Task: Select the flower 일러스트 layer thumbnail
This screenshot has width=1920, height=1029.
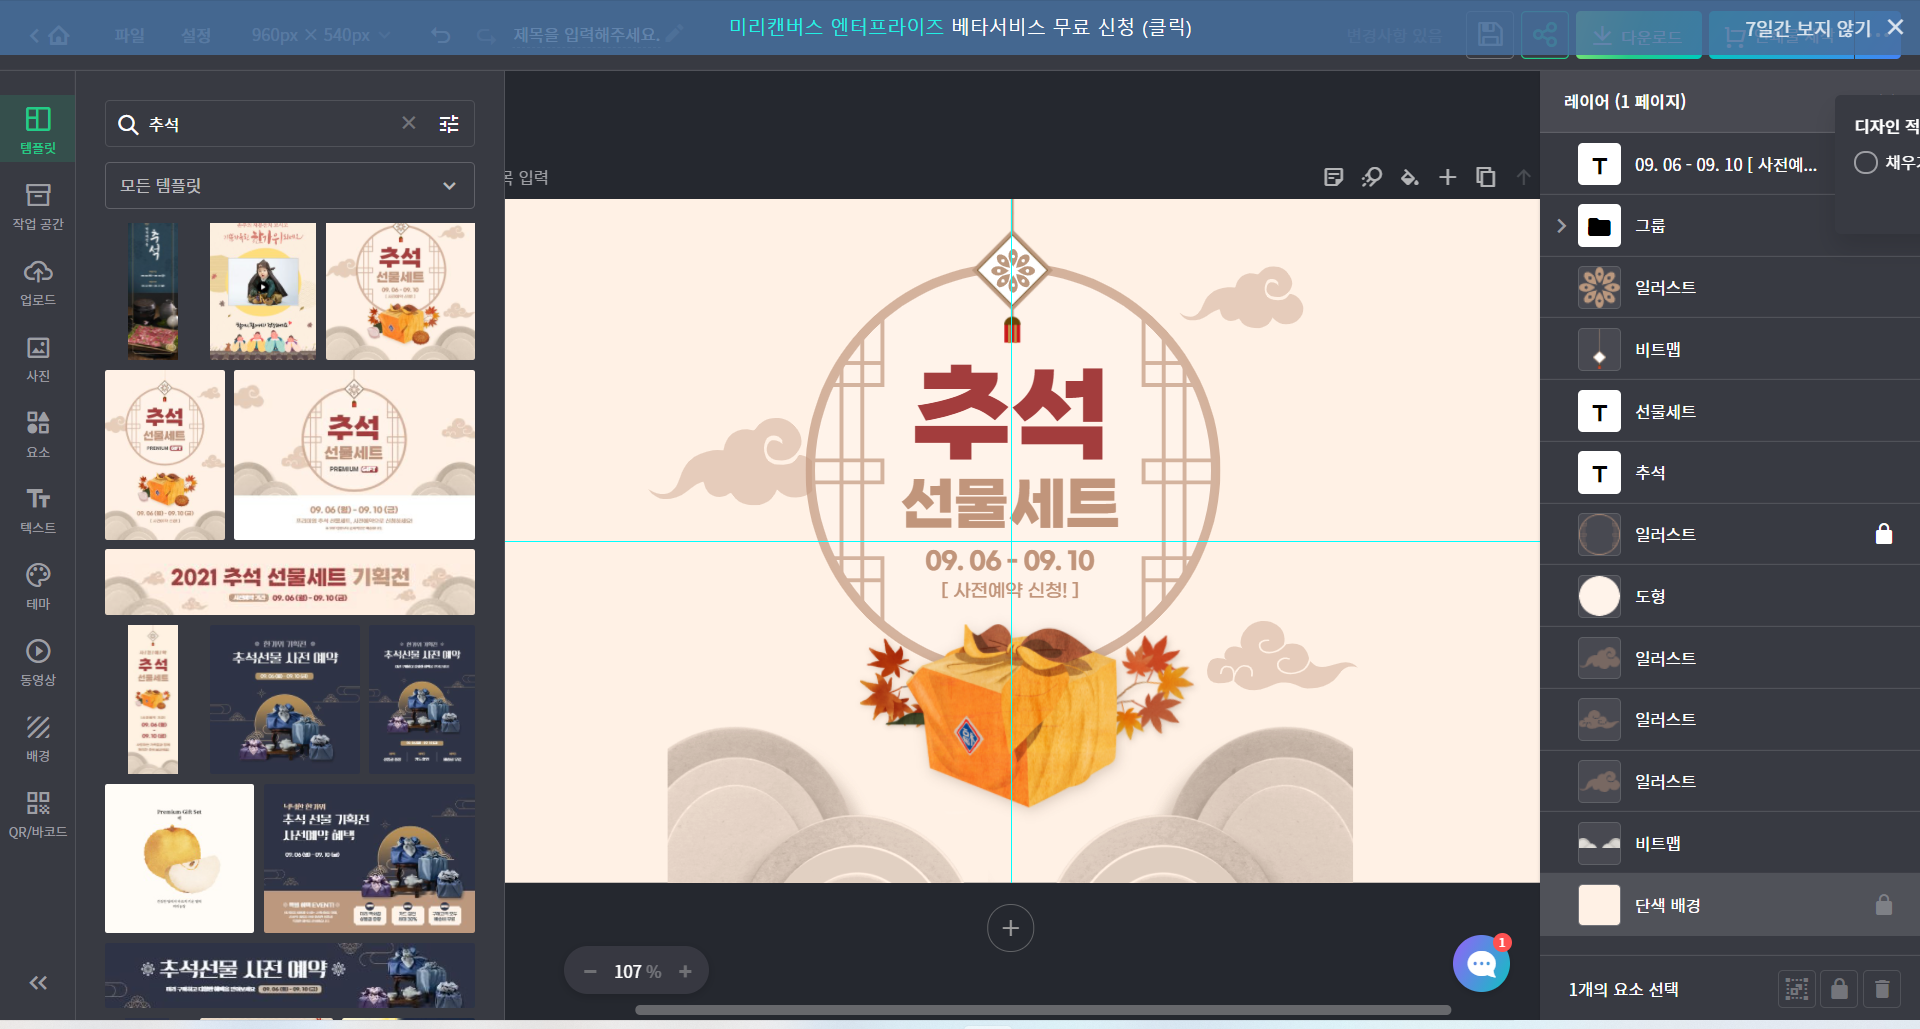Action: point(1599,288)
